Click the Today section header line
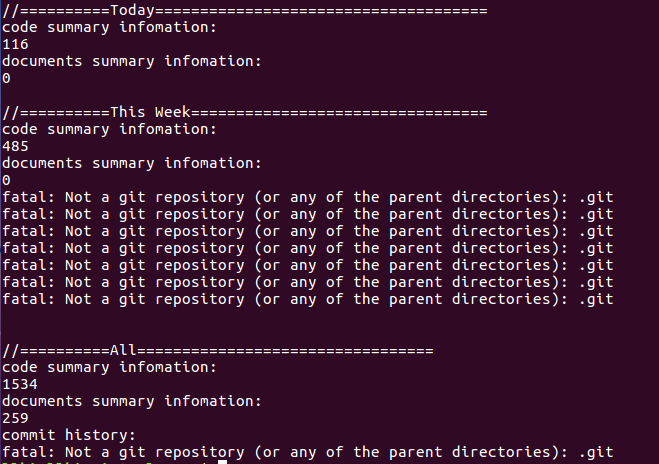This screenshot has height=464, width=659. [x=244, y=10]
